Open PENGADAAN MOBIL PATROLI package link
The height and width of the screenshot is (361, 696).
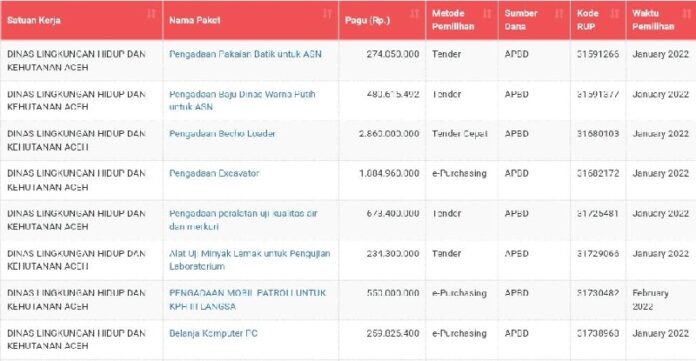(247, 300)
